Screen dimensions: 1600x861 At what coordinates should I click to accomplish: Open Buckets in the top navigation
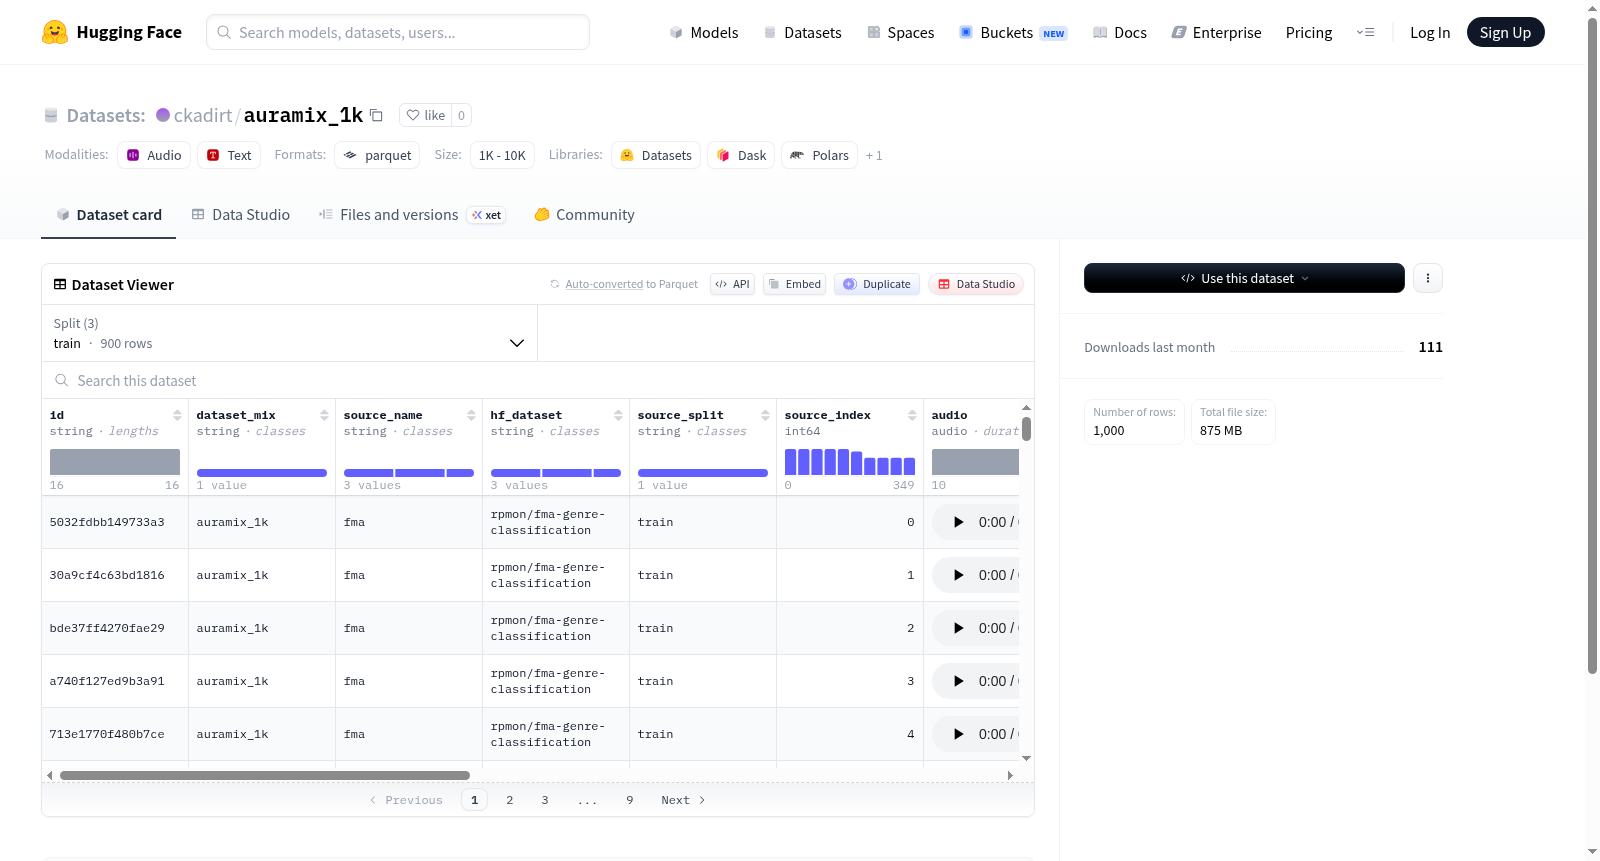pos(1013,33)
